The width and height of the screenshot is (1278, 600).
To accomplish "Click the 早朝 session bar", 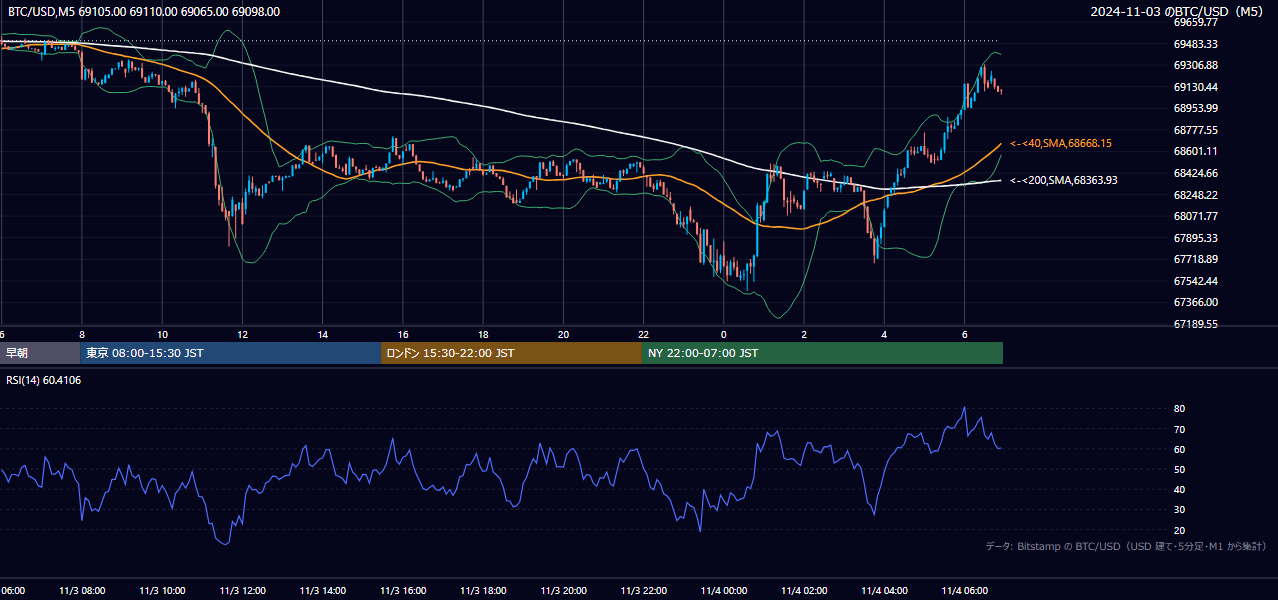I will click(x=39, y=353).
